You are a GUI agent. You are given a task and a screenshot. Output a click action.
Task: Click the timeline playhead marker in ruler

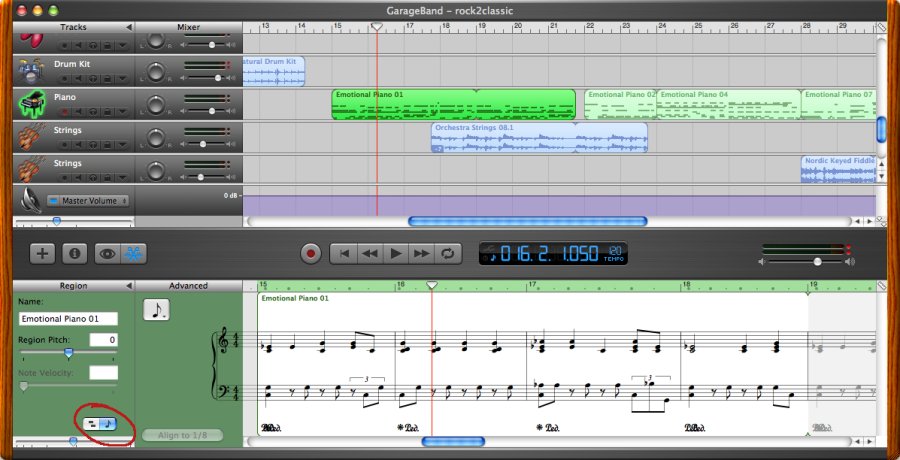coord(377,26)
